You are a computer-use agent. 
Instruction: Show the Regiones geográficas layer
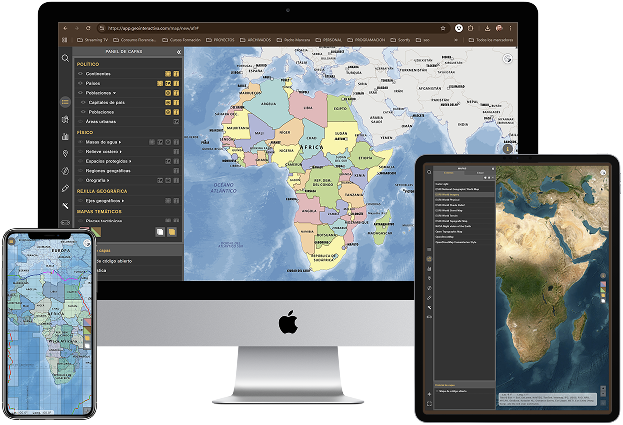click(80, 170)
